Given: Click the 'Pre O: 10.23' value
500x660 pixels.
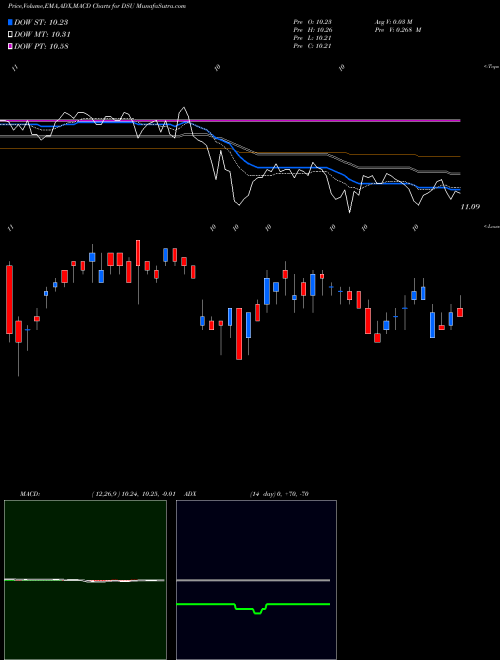Looking at the screenshot, I should [313, 22].
